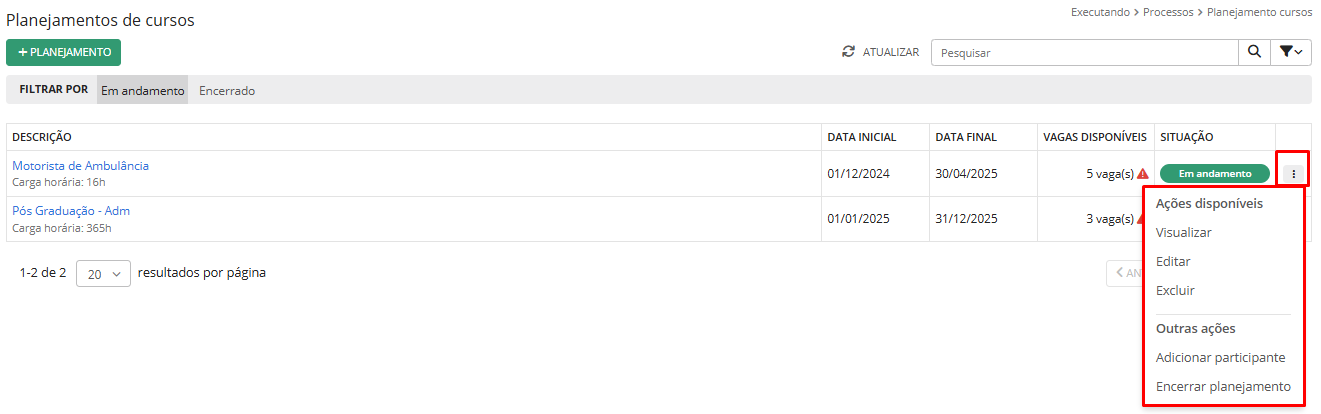Click warning triangle beside 5 vaga(s)
This screenshot has height=414, width=1321.
click(1142, 174)
